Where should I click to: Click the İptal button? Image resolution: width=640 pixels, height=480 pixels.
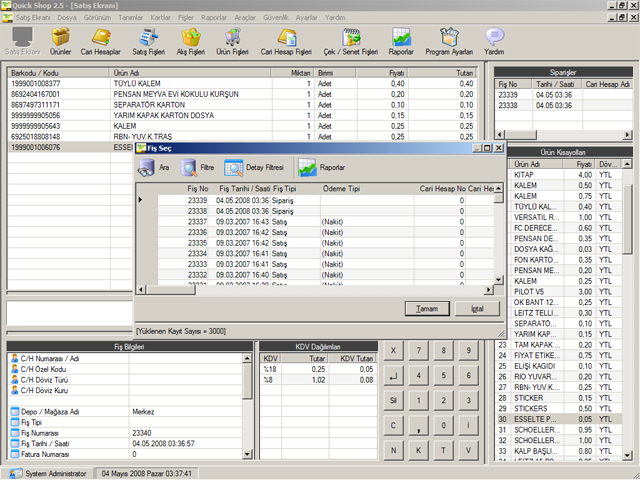(477, 309)
